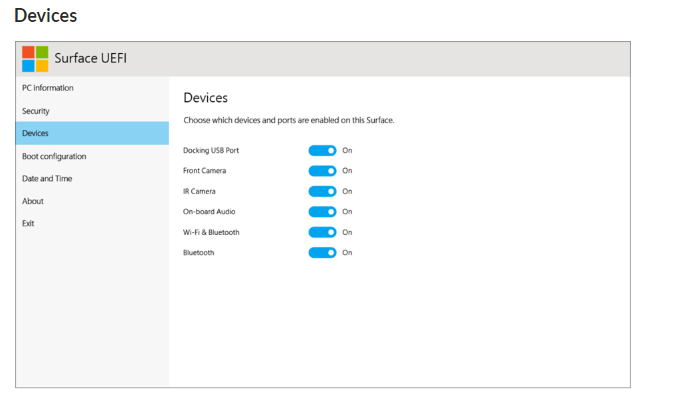This screenshot has width=676, height=409.
Task: Click the Bluetooth row label
Action: tap(198, 253)
